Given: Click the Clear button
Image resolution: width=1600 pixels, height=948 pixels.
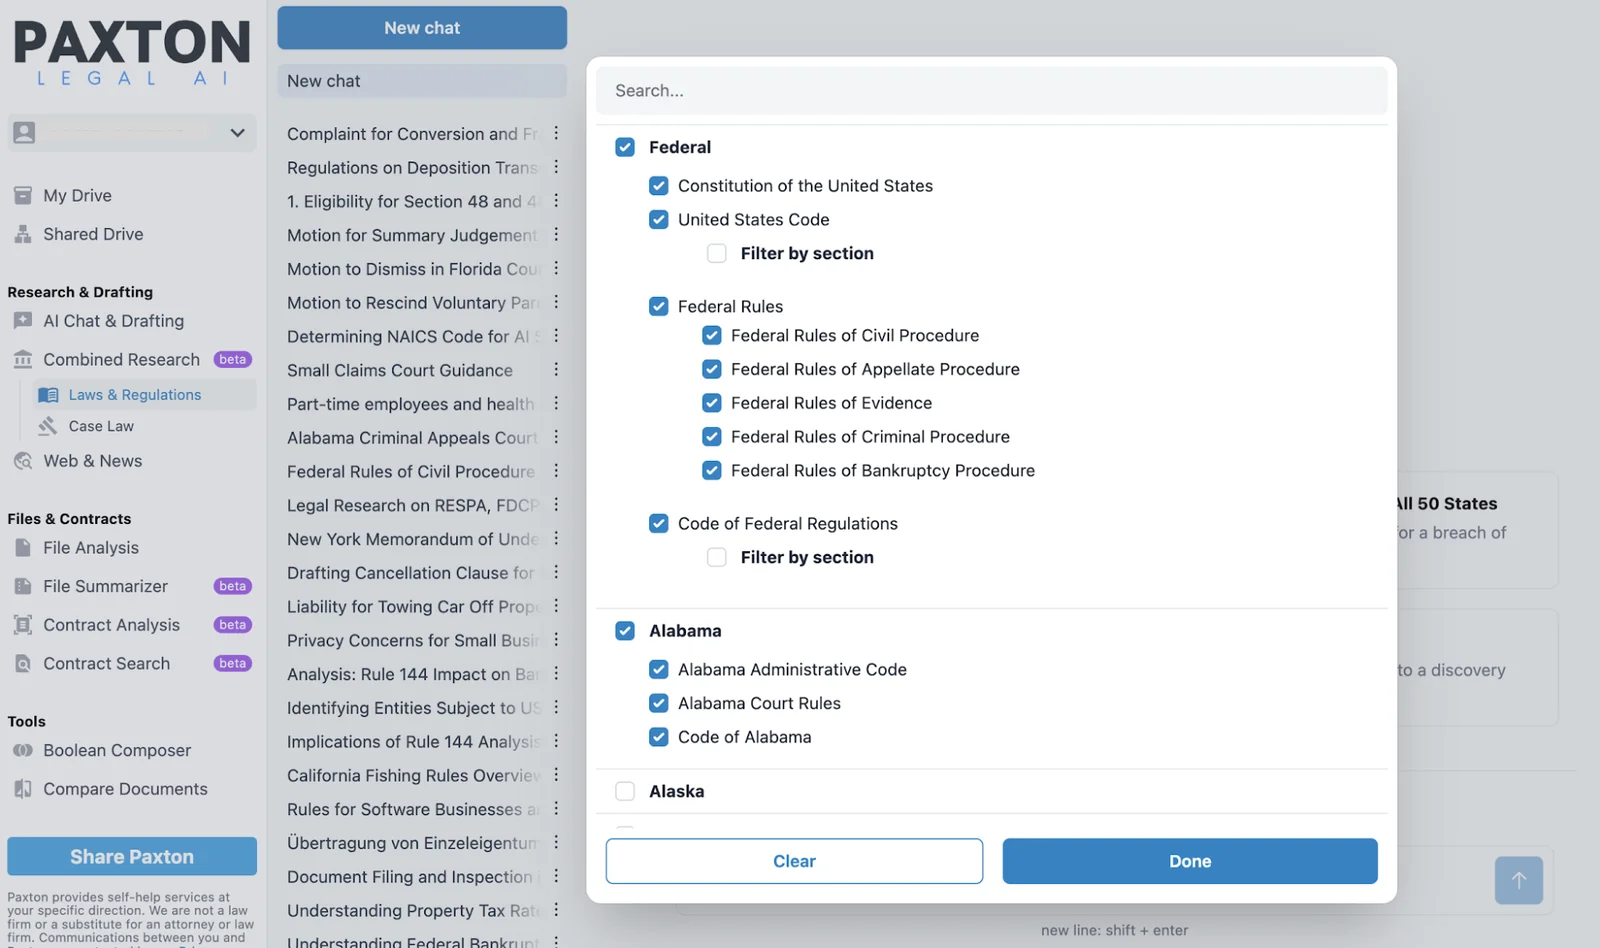Looking at the screenshot, I should [794, 861].
